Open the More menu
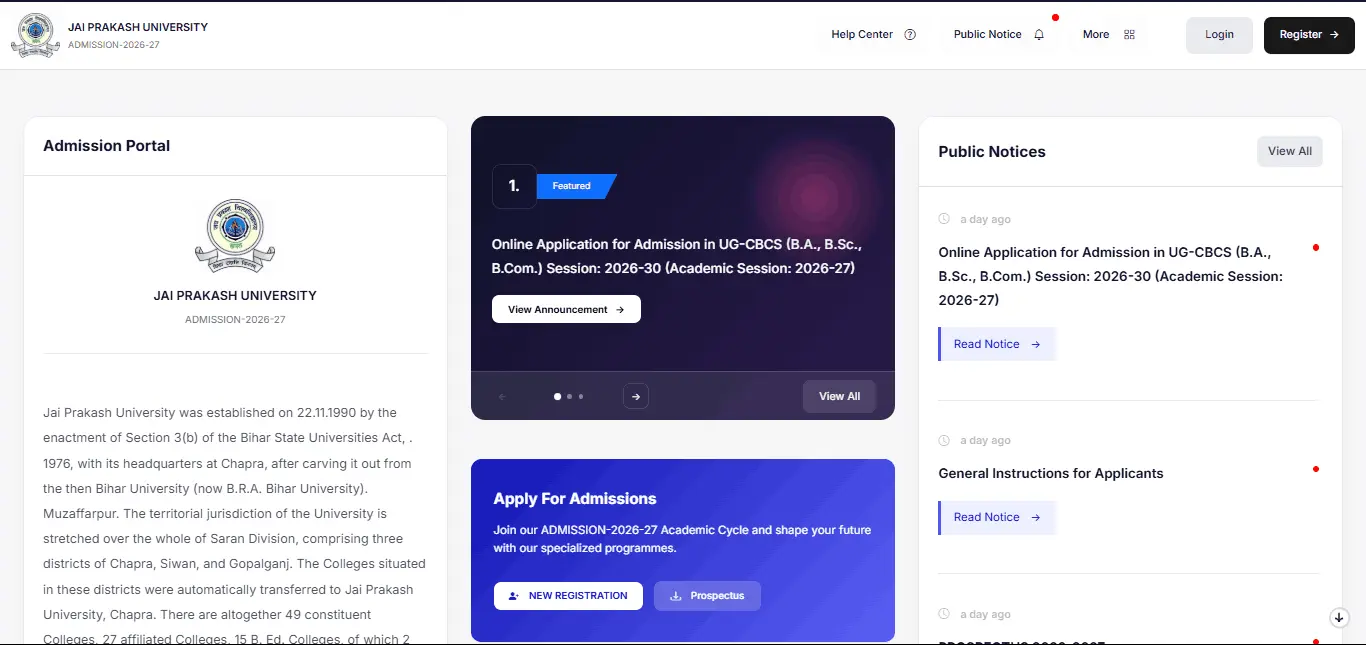The height and width of the screenshot is (645, 1366). click(1108, 34)
